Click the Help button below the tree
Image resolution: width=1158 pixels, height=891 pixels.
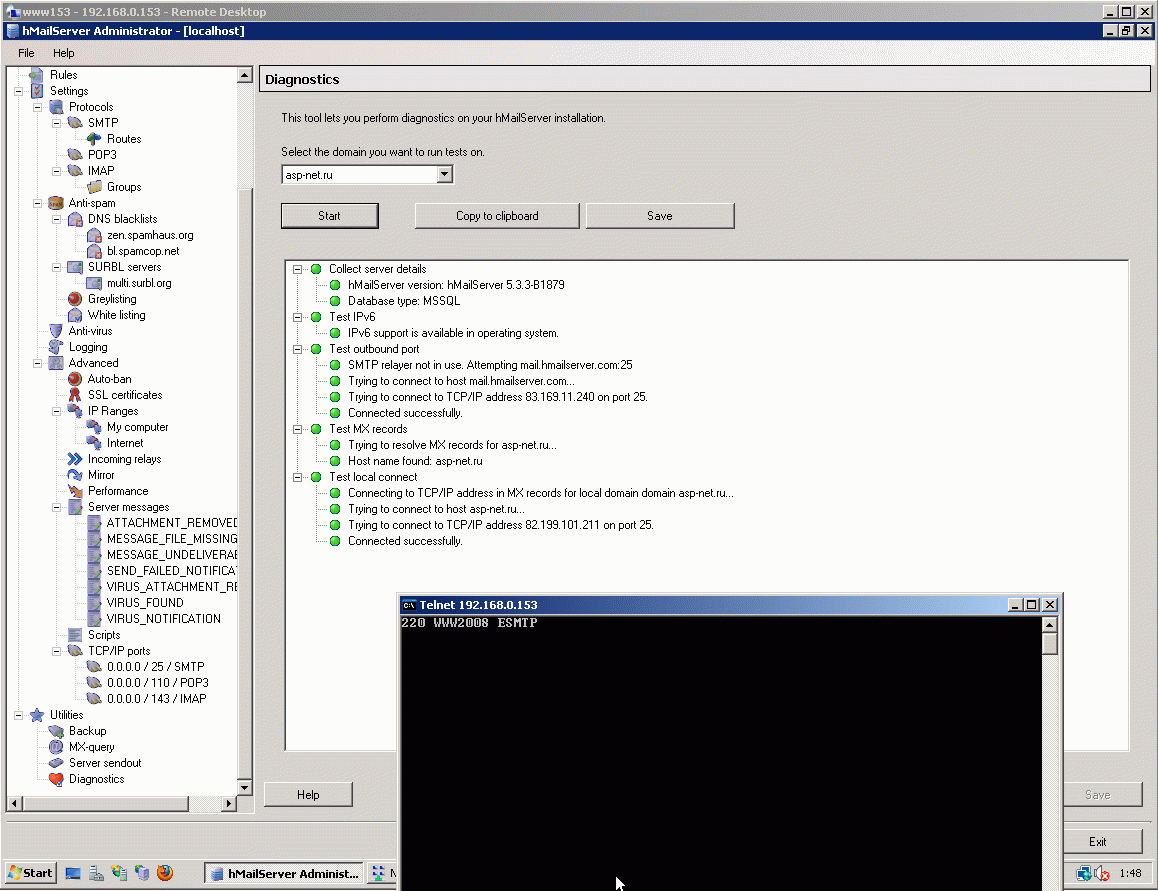click(308, 794)
